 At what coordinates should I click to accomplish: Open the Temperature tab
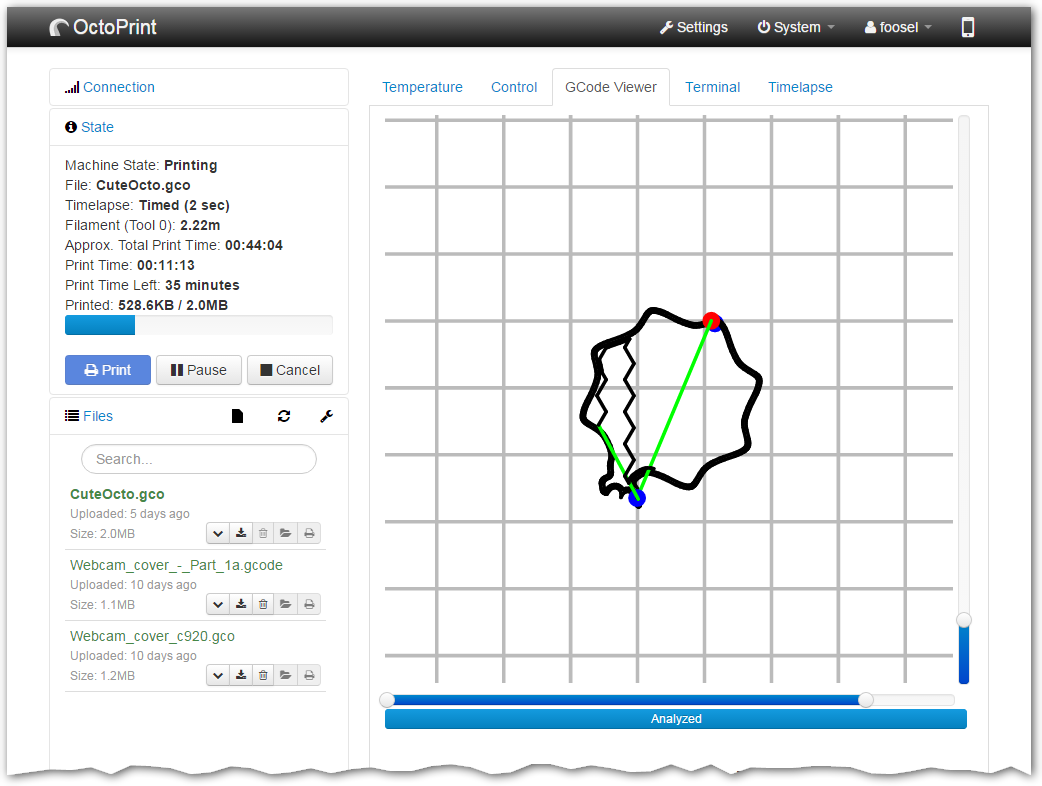(422, 87)
